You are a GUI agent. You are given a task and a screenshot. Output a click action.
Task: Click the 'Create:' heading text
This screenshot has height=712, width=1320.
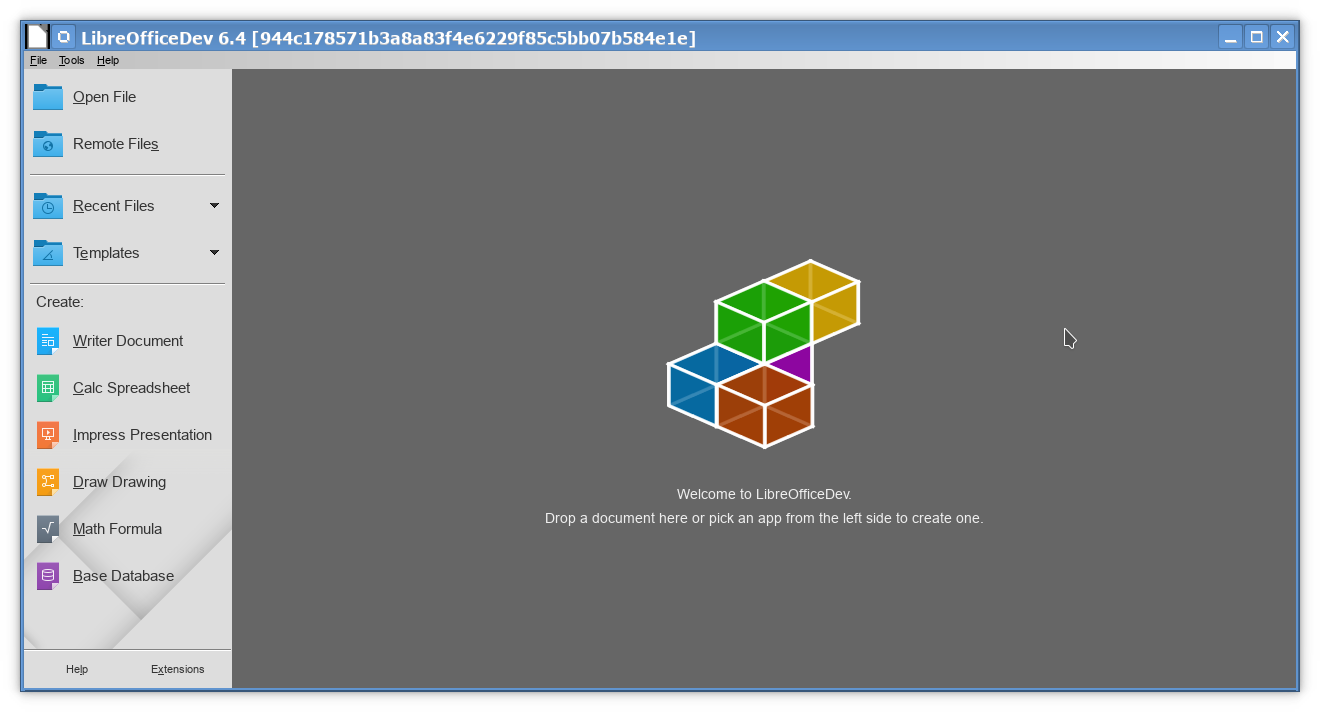pyautogui.click(x=60, y=302)
